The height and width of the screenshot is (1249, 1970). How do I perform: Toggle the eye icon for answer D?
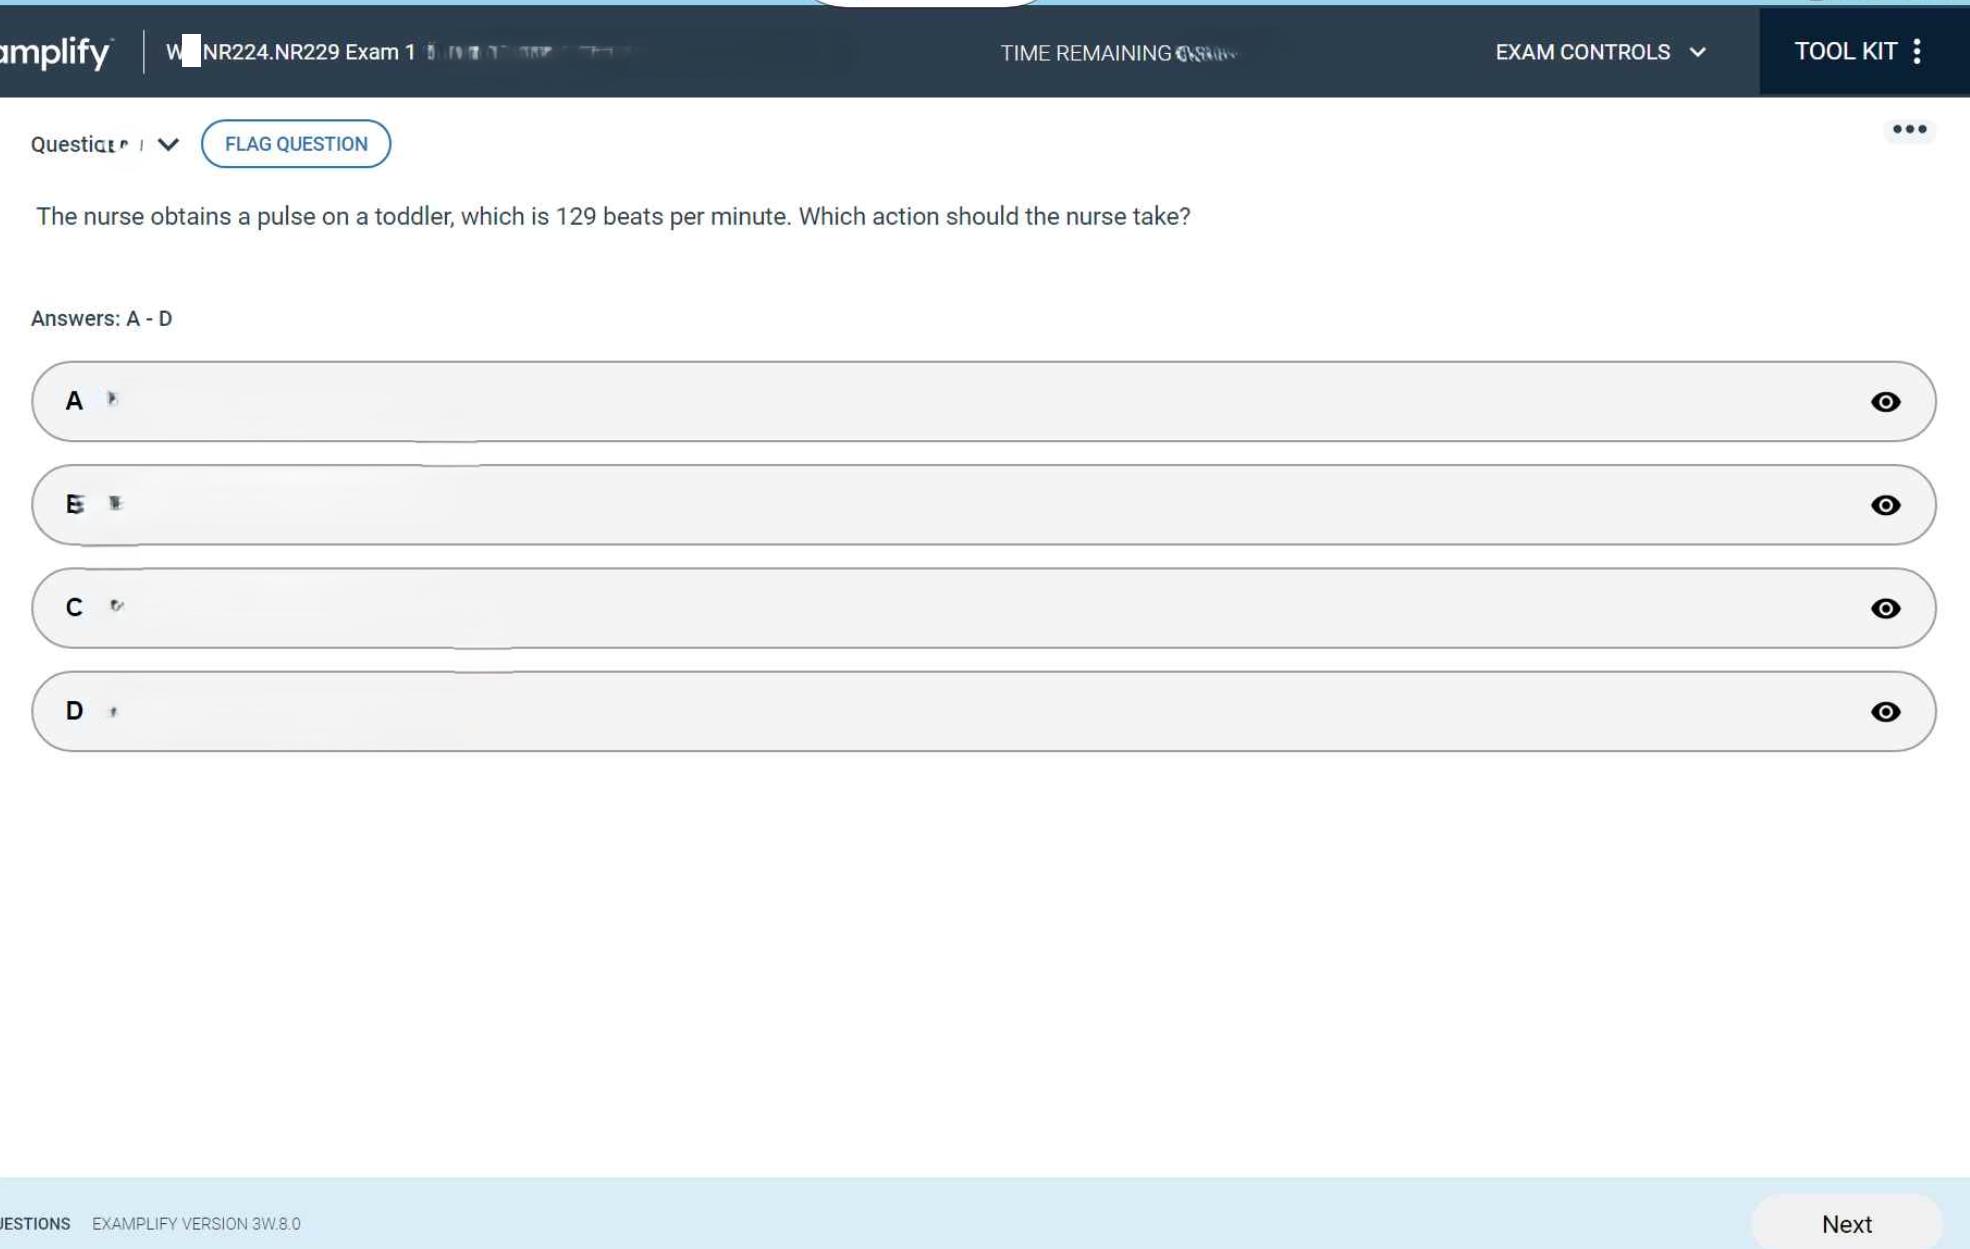(x=1885, y=712)
